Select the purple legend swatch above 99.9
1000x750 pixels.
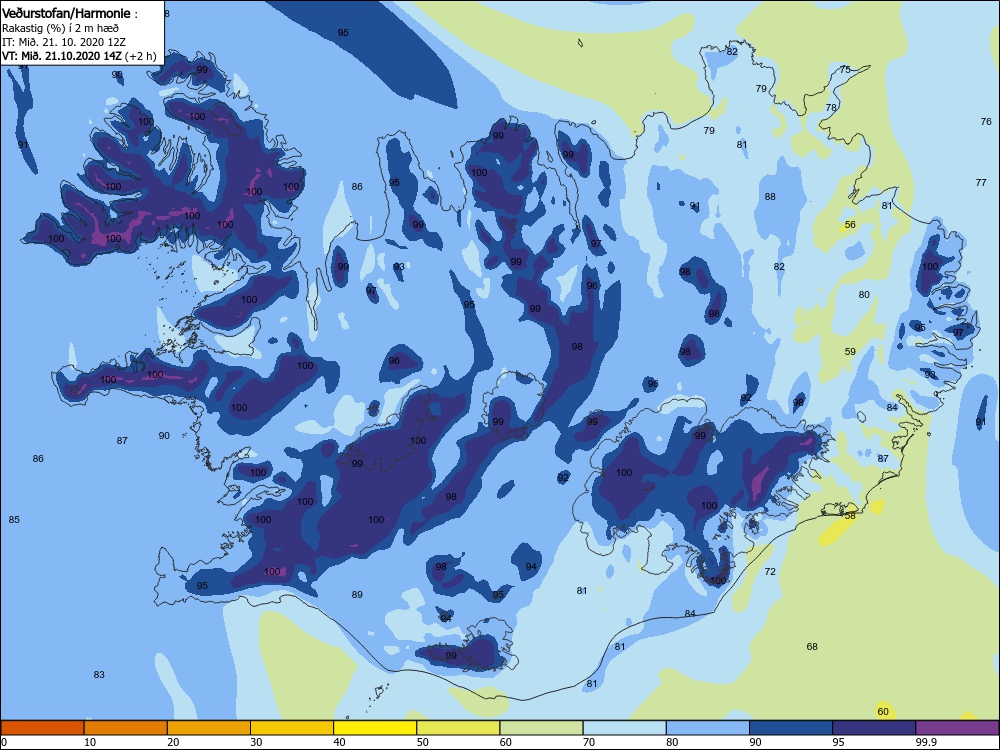pyautogui.click(x=957, y=728)
